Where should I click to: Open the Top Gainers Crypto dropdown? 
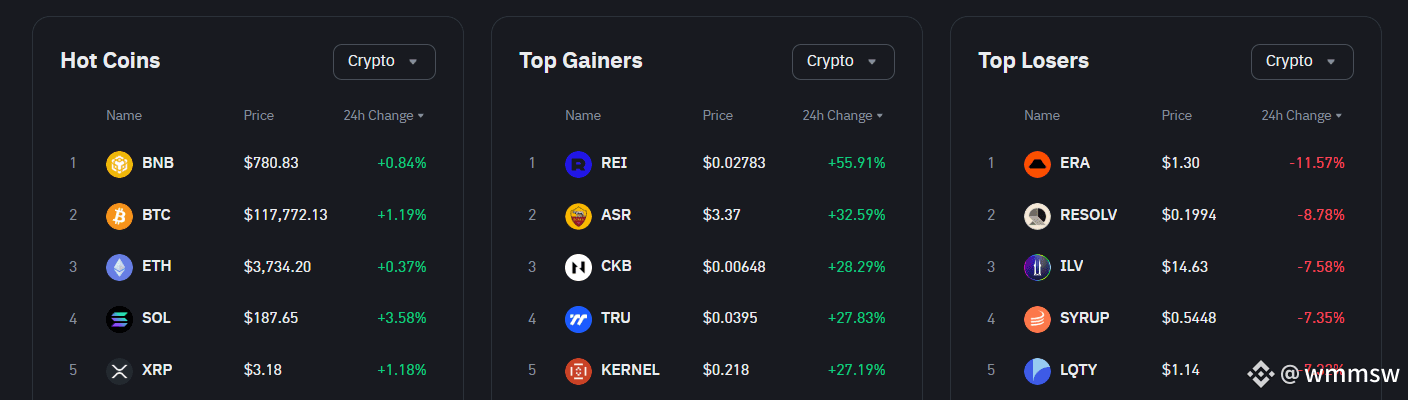[843, 62]
